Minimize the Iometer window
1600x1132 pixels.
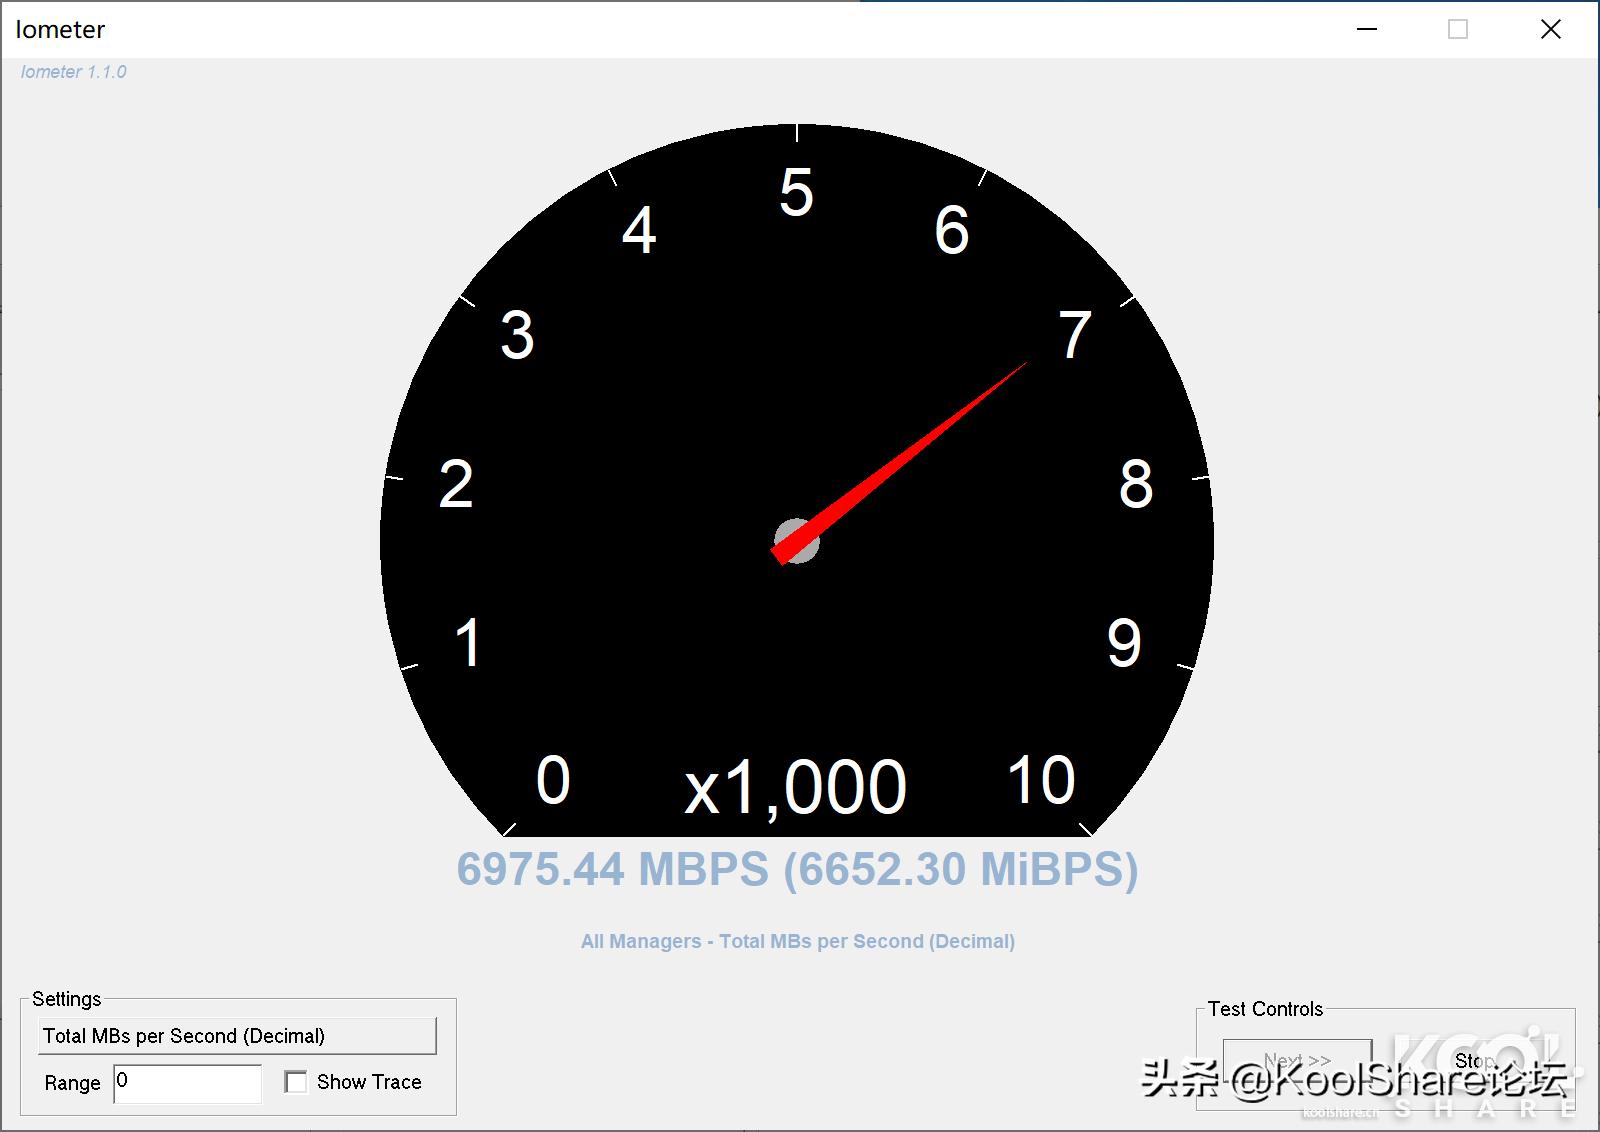[1367, 29]
